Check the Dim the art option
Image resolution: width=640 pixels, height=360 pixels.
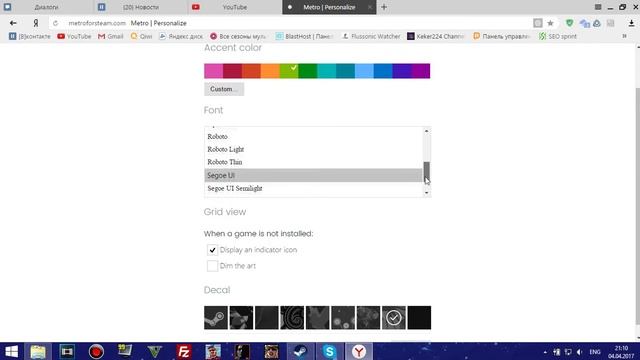[212, 266]
